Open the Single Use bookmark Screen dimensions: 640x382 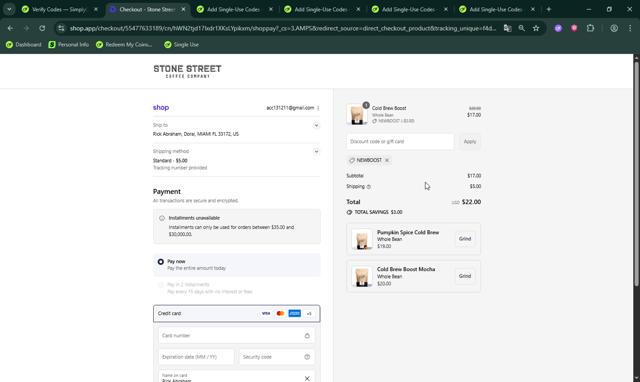182,44
